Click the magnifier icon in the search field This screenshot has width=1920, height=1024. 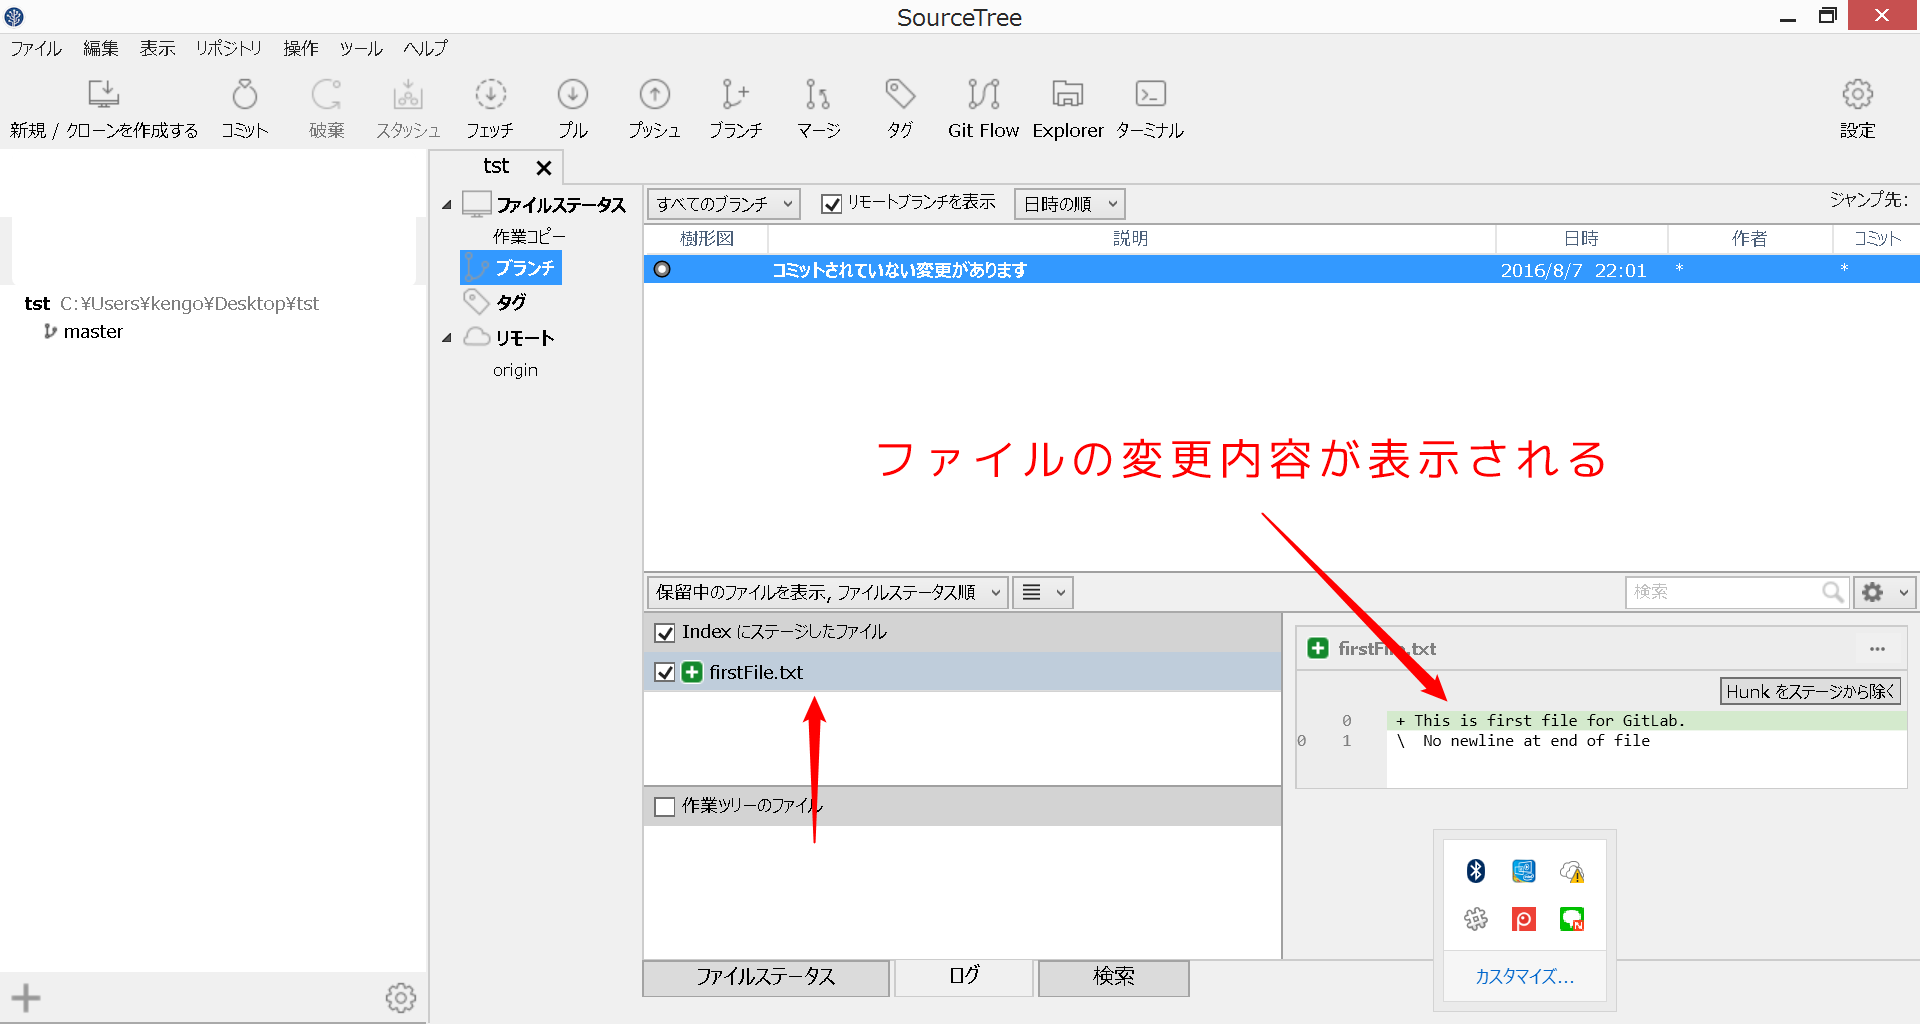[x=1832, y=592]
